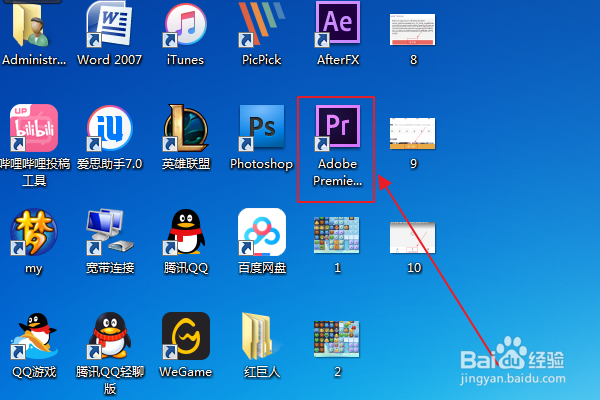600x400 pixels.
Task: Select the game screenshot file named 1
Action: 337,235
